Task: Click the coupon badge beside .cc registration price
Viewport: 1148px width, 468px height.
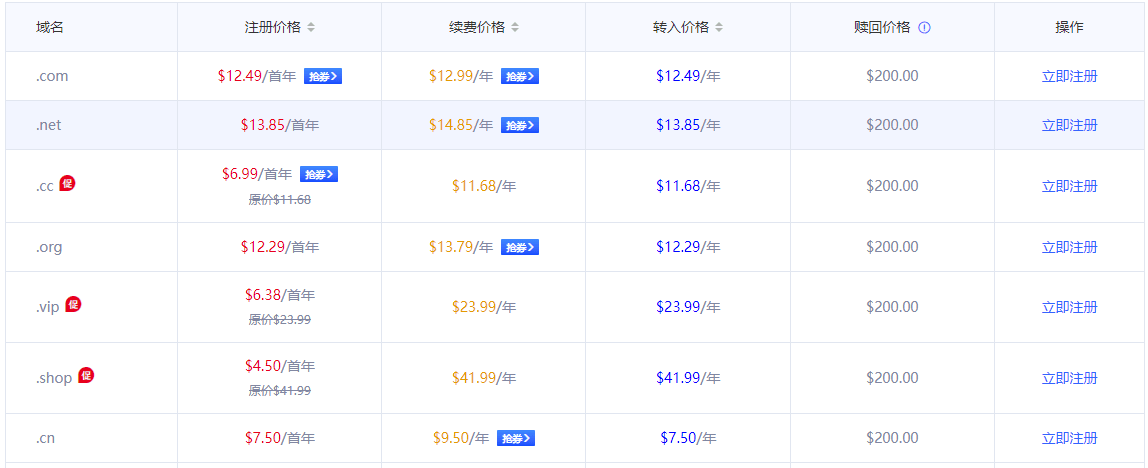Action: pos(319,174)
